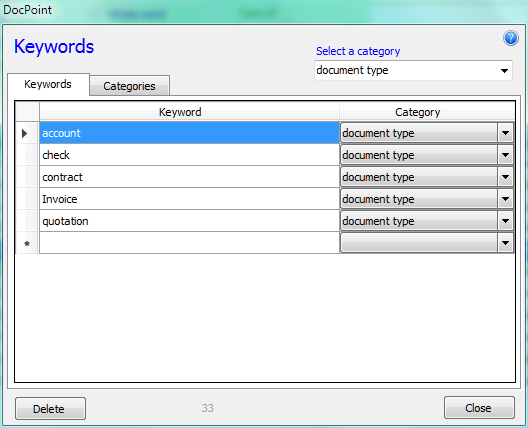The width and height of the screenshot is (528, 428).
Task: Click the Delete button
Action: pos(51,408)
